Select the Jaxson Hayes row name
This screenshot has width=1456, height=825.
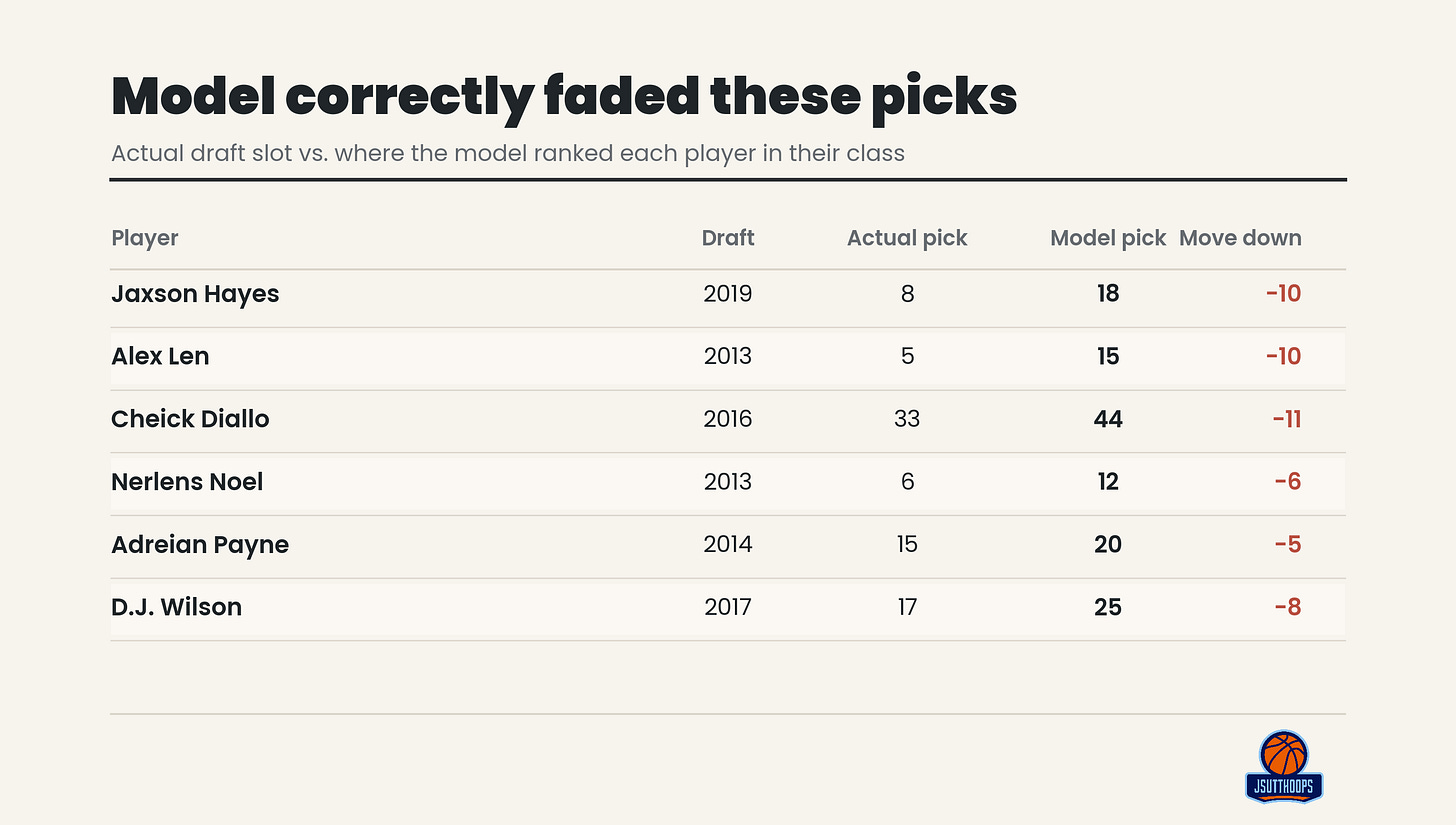[195, 294]
